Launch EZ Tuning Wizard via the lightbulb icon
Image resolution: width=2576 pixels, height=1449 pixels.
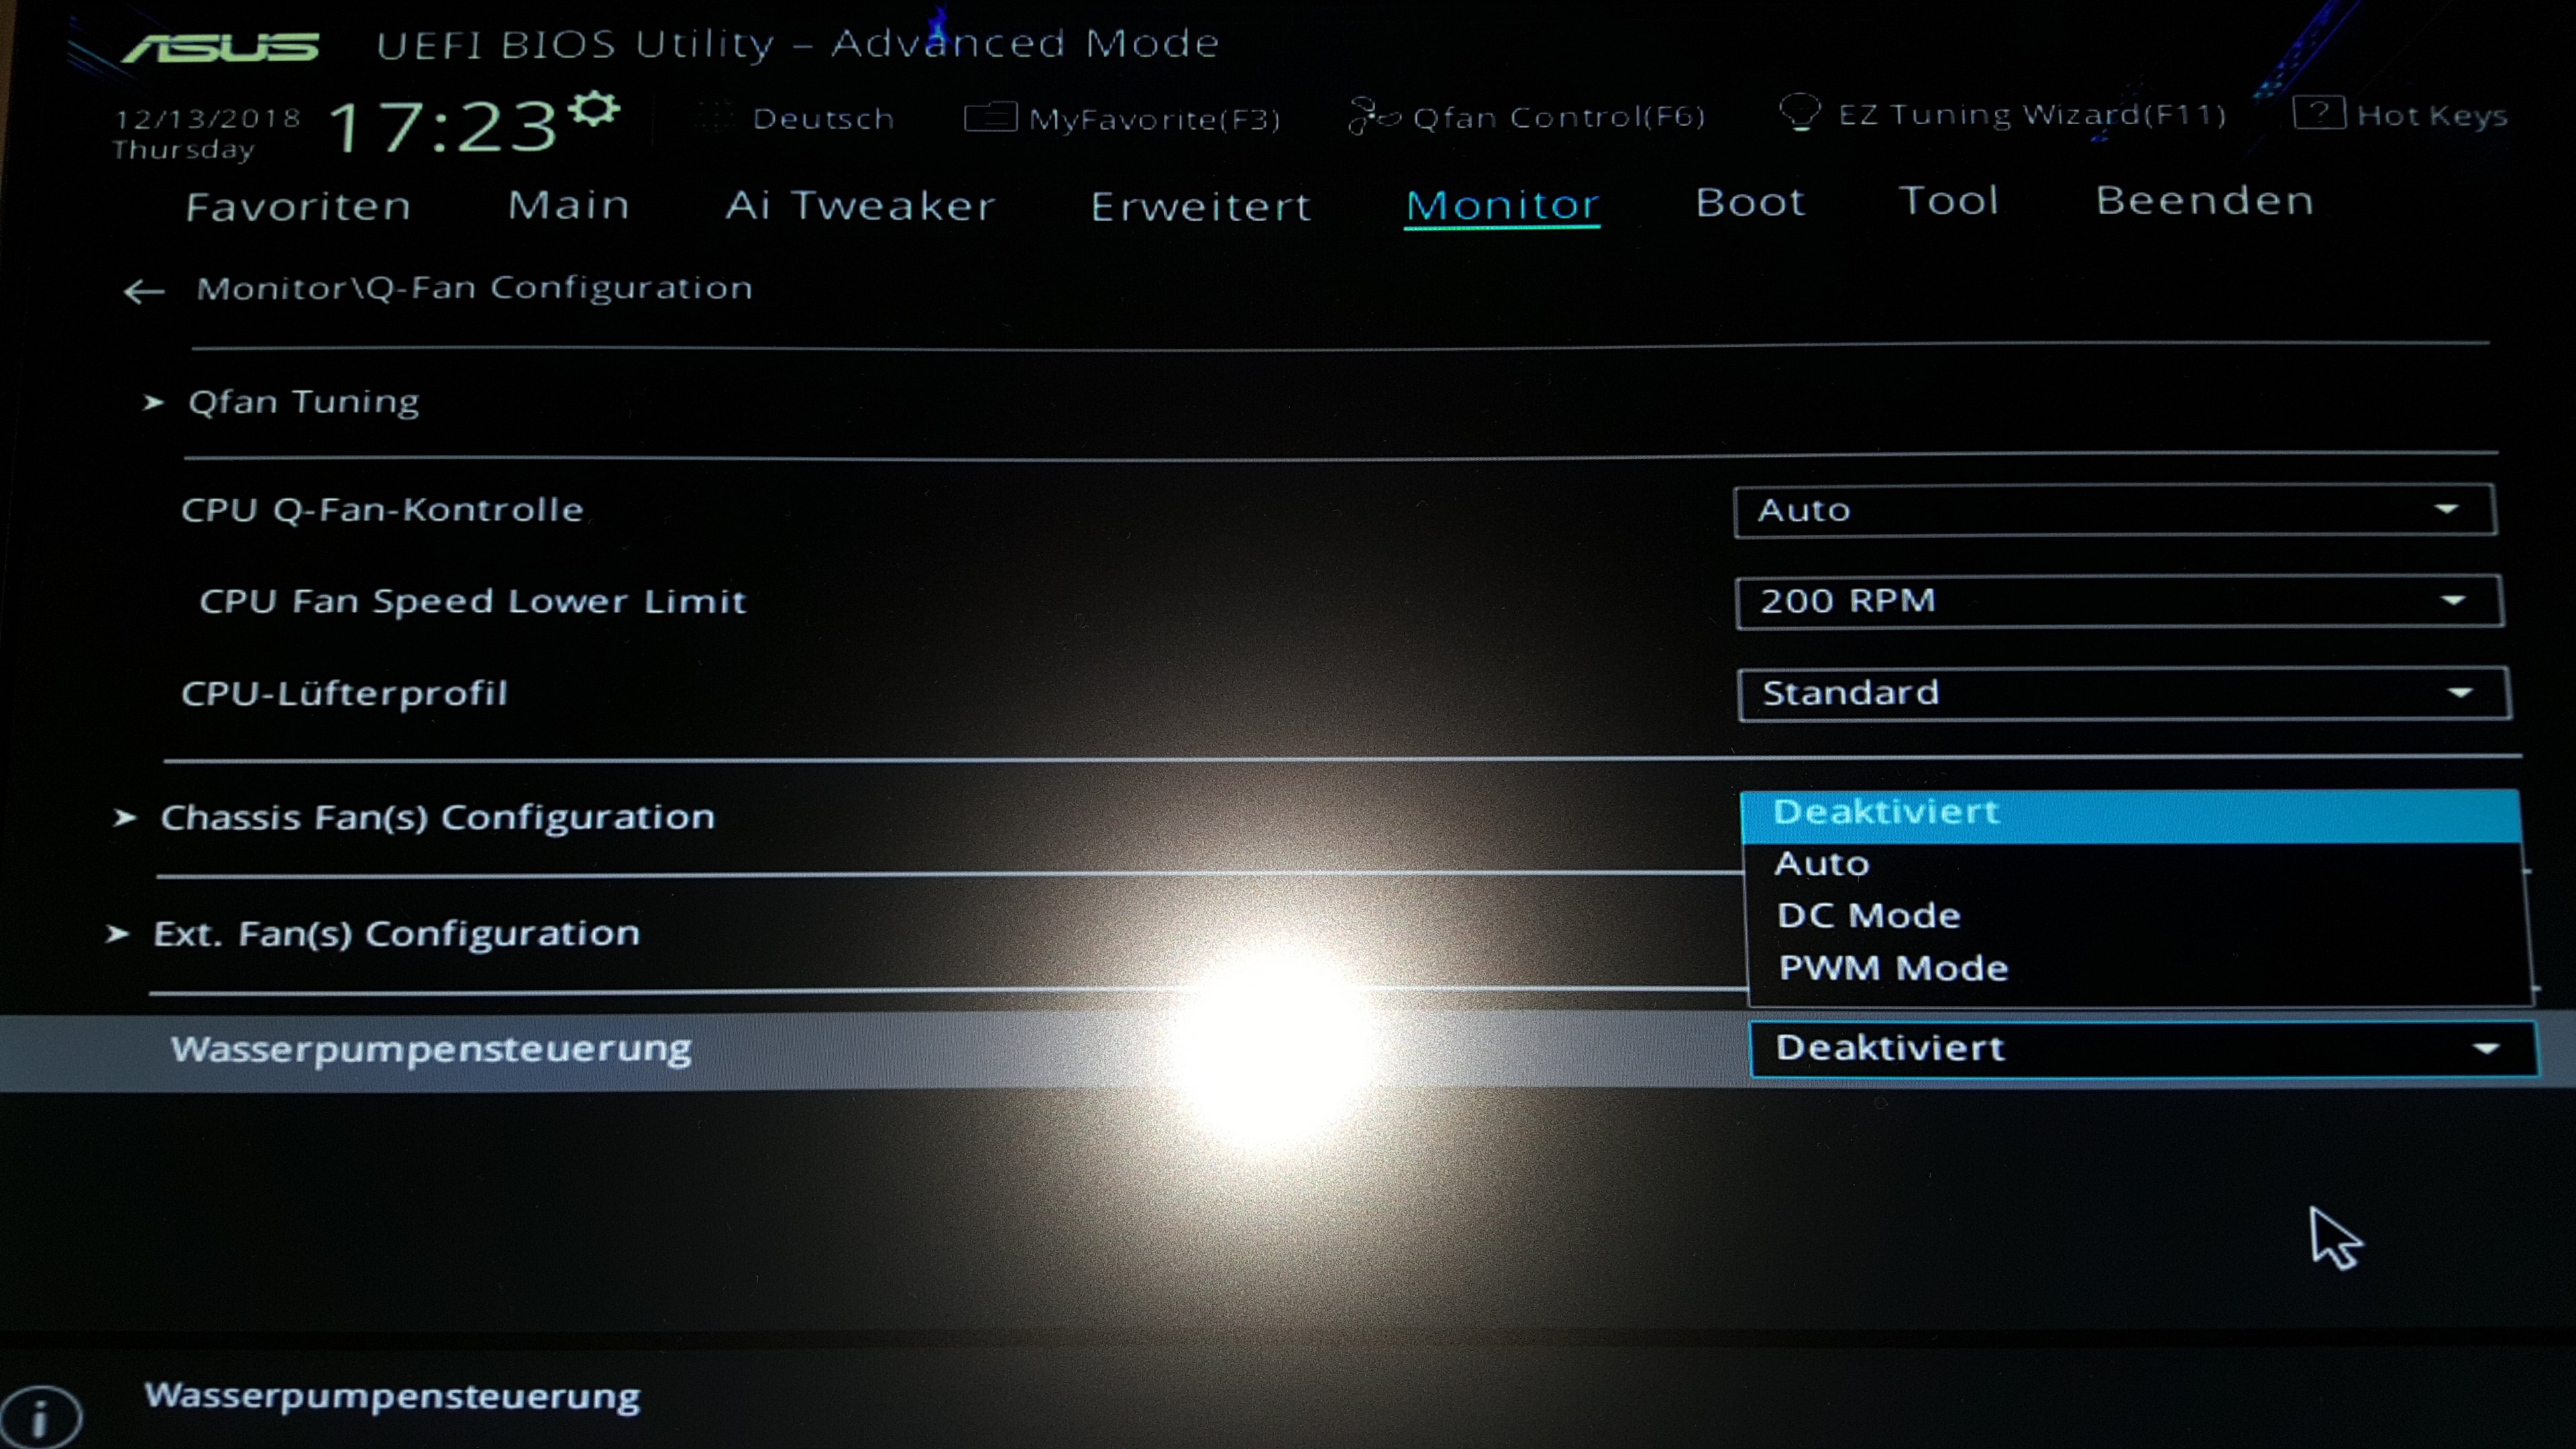(x=1799, y=112)
